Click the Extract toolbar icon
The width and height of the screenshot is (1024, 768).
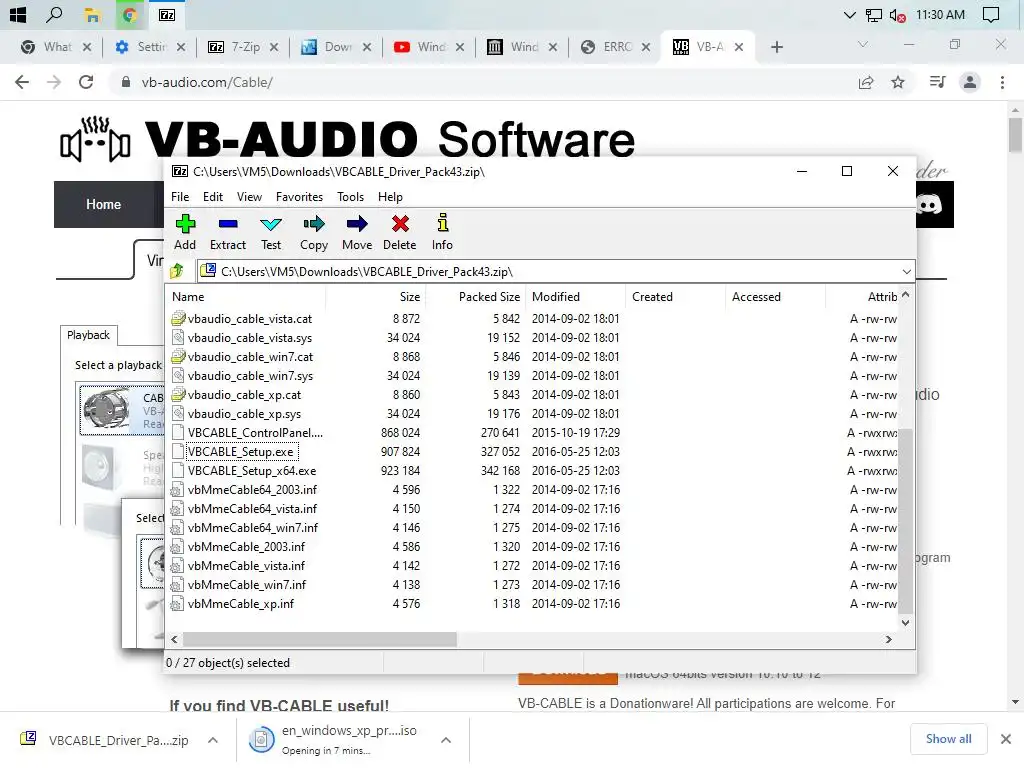[228, 232]
